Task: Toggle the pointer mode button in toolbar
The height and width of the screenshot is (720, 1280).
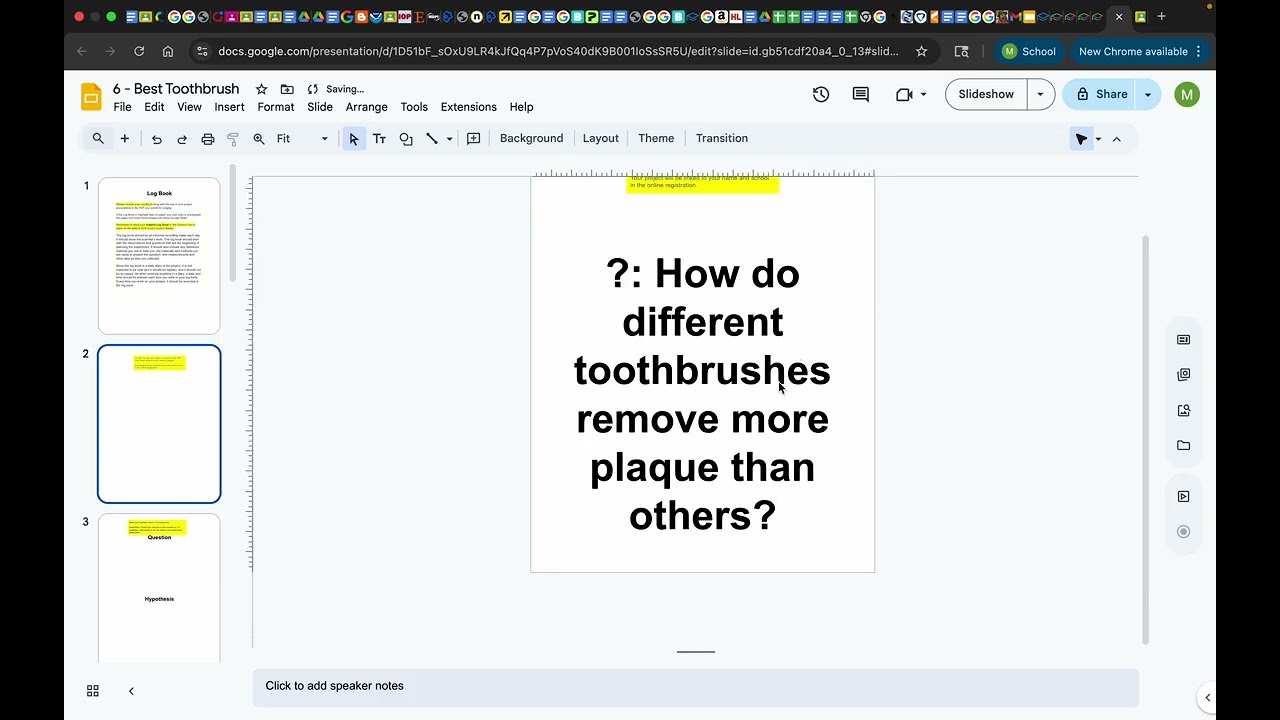Action: [x=1081, y=139]
